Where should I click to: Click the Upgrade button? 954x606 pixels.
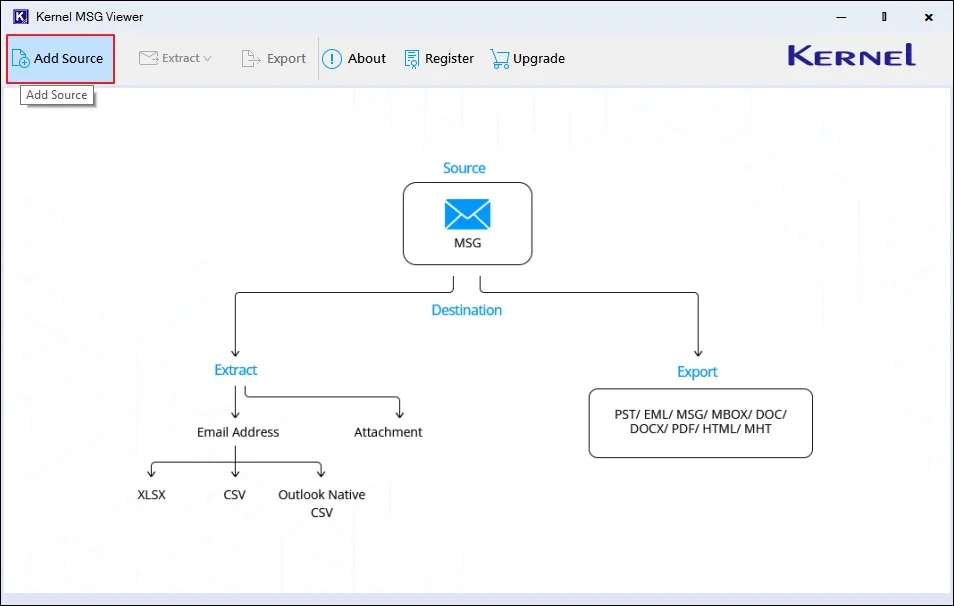tap(527, 58)
